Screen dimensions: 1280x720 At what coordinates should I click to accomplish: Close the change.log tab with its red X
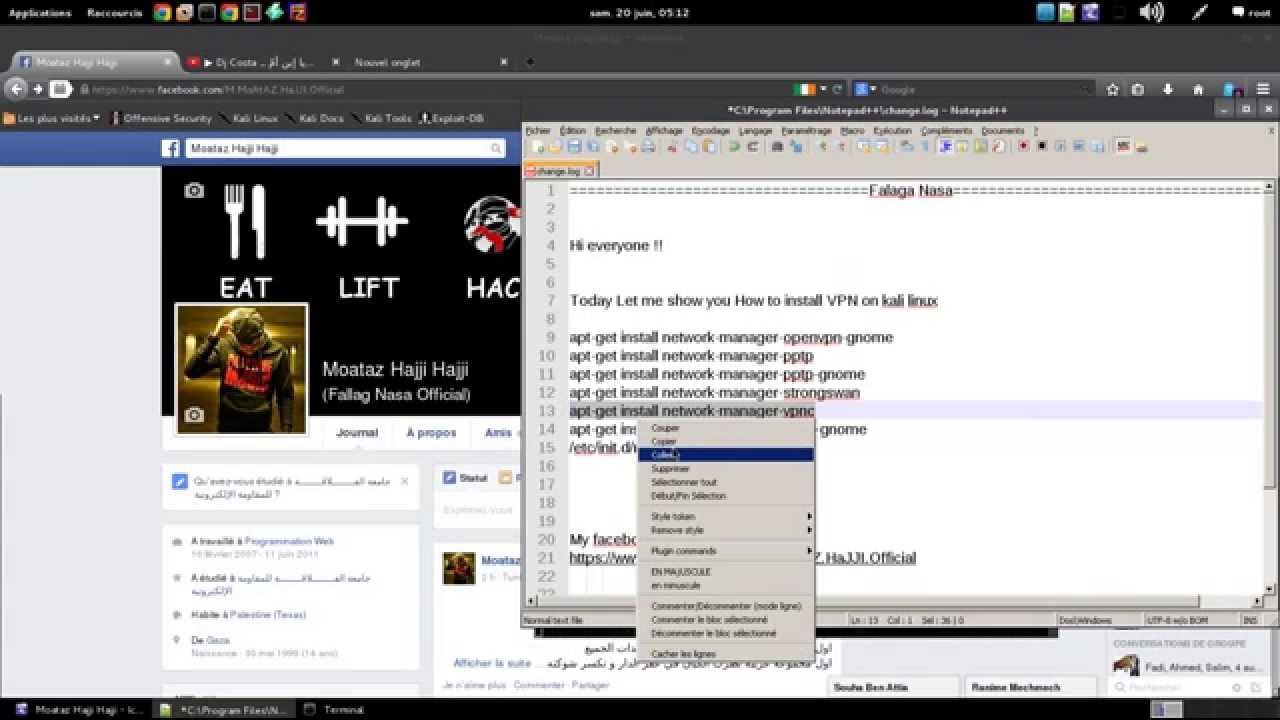coord(591,171)
